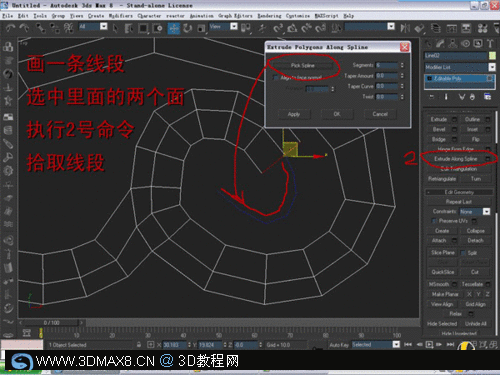Viewport: 500px width, 375px height.
Task: Click the Extrude Along Spline button
Action: click(455, 159)
